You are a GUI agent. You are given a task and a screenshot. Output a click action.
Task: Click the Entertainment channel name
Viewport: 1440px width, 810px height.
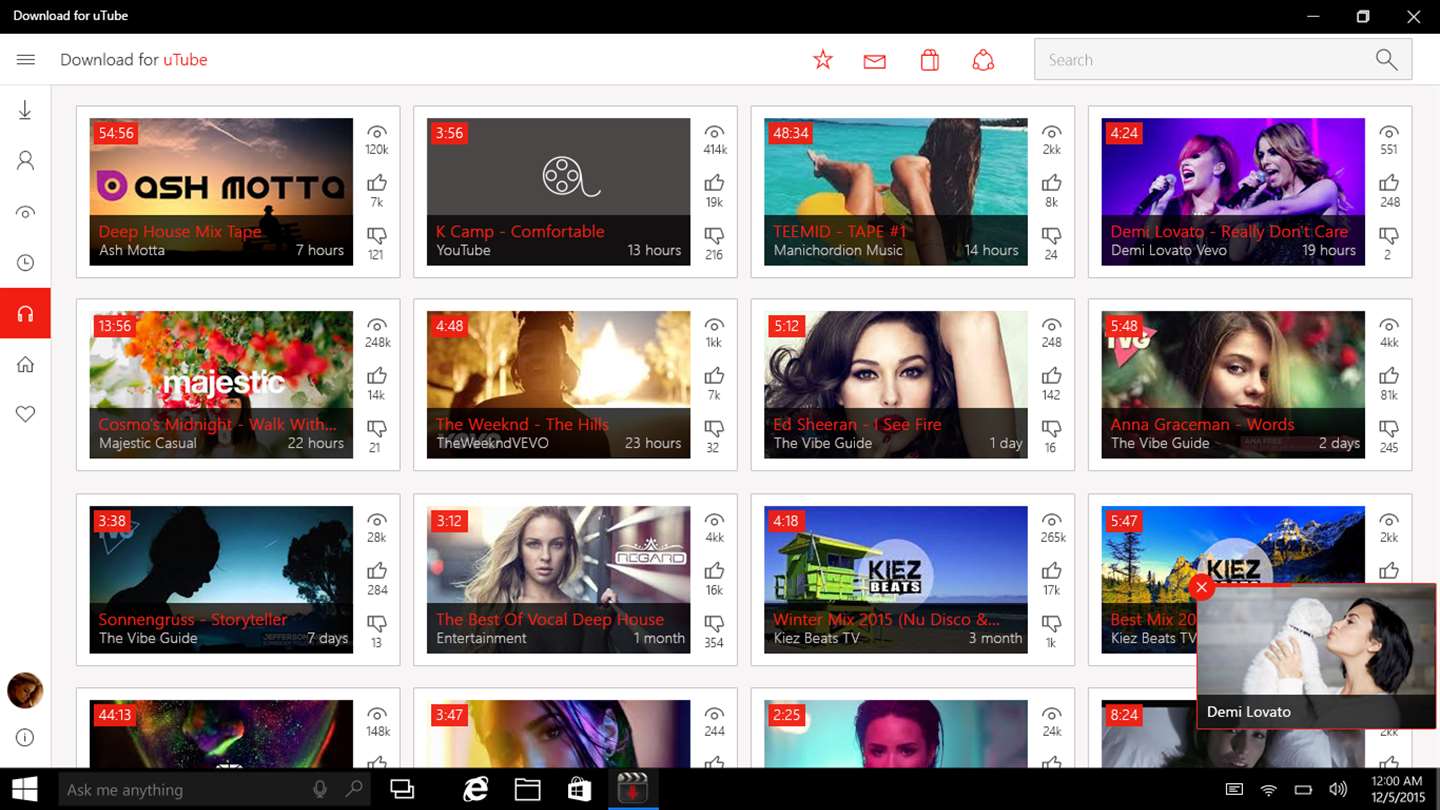481,638
